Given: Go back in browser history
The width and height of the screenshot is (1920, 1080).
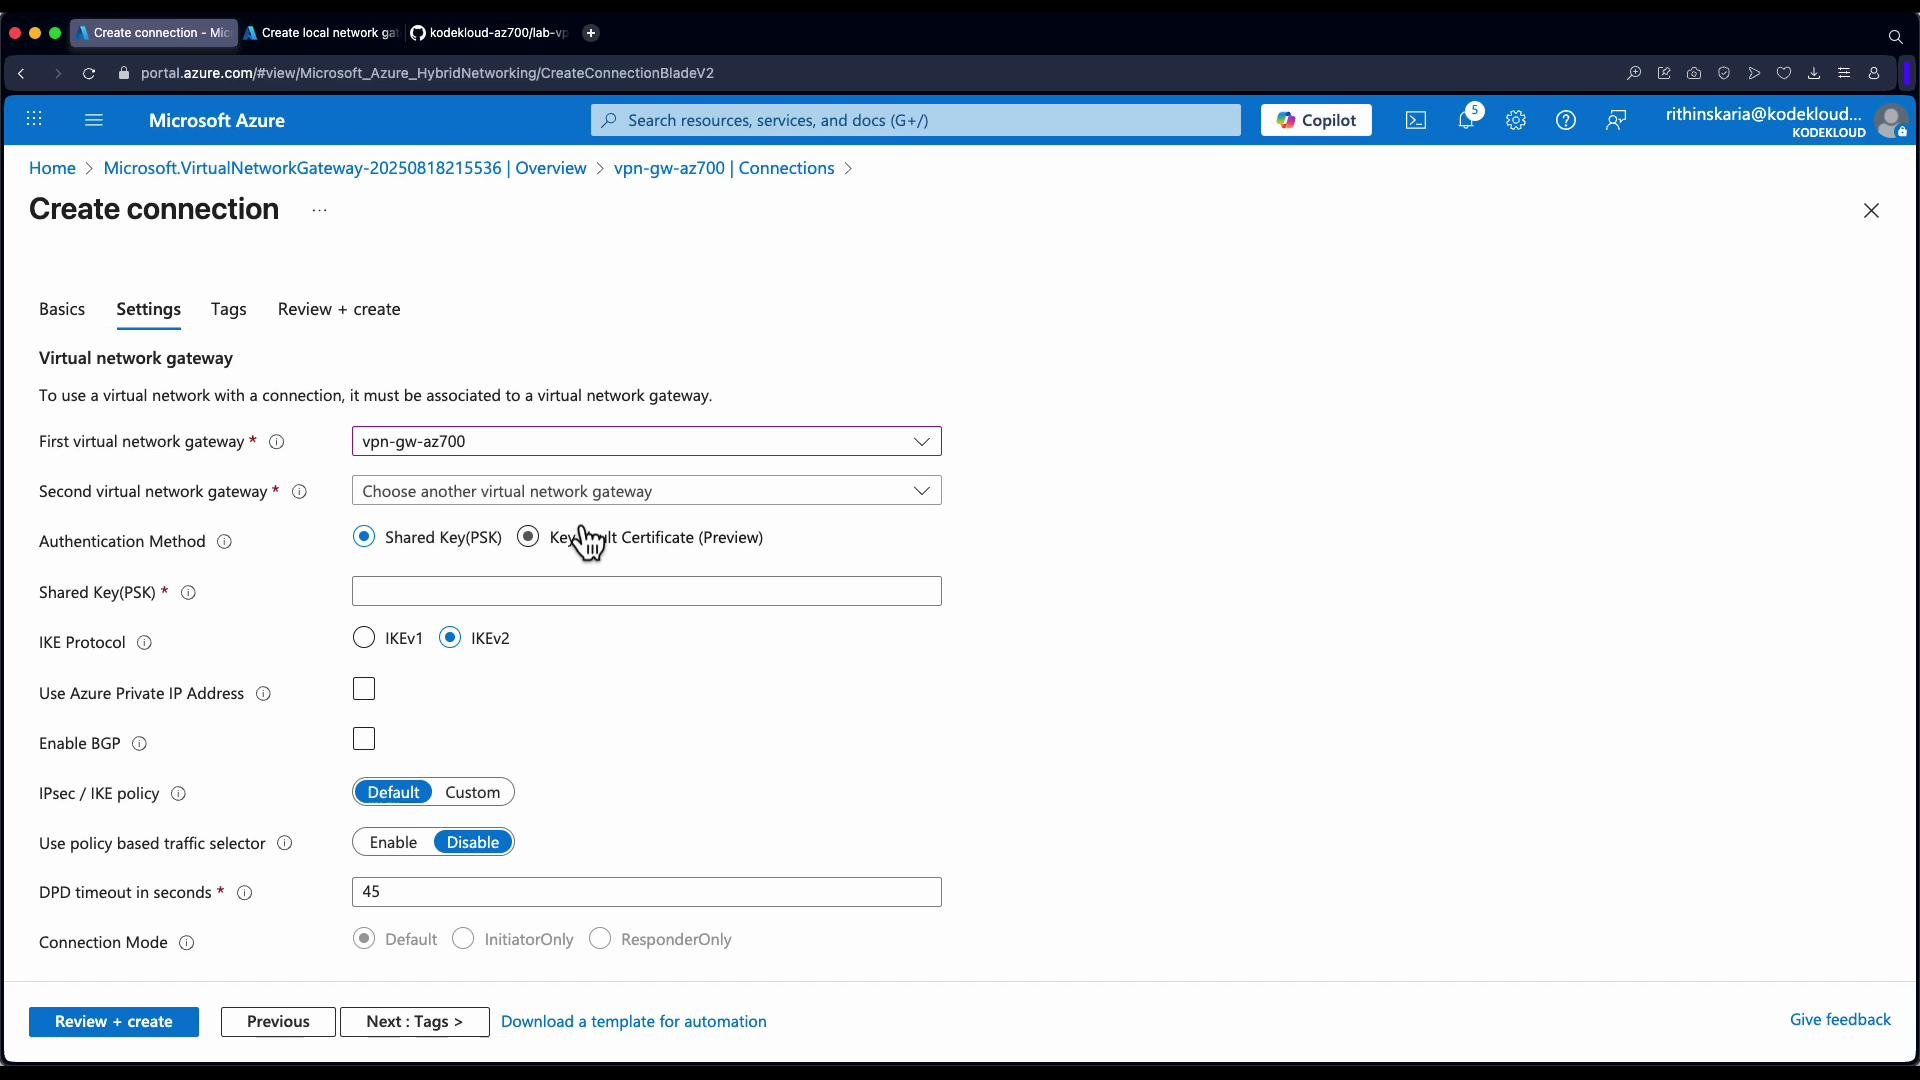Looking at the screenshot, I should pyautogui.click(x=21, y=73).
